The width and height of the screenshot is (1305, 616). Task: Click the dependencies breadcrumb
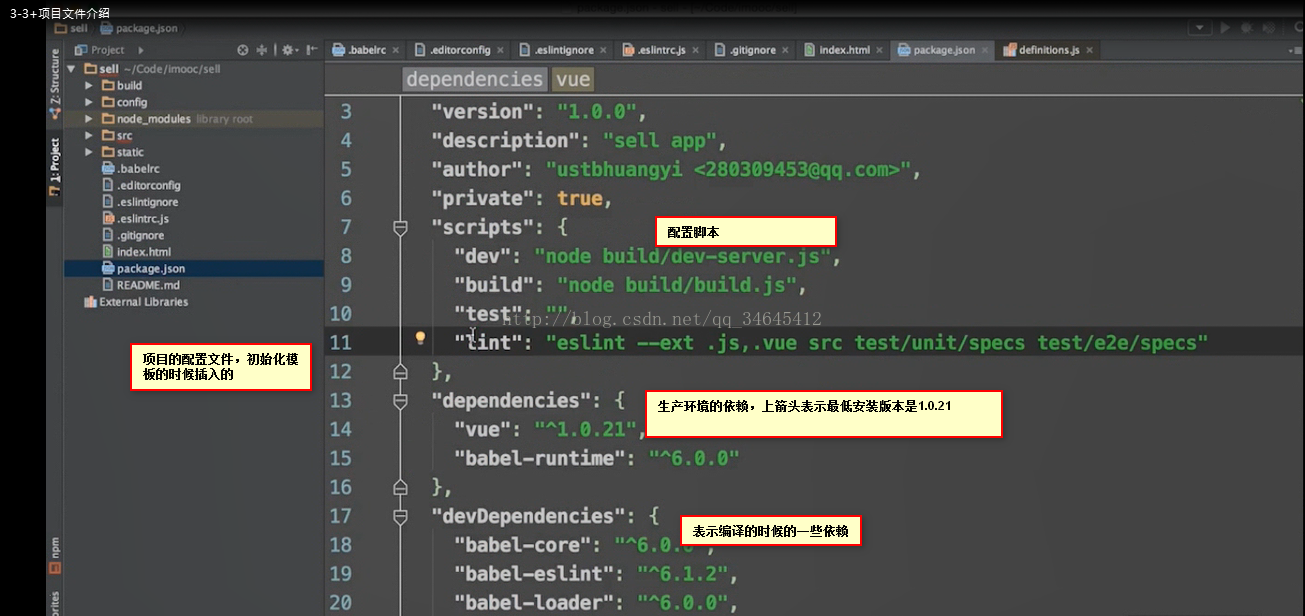tap(474, 79)
